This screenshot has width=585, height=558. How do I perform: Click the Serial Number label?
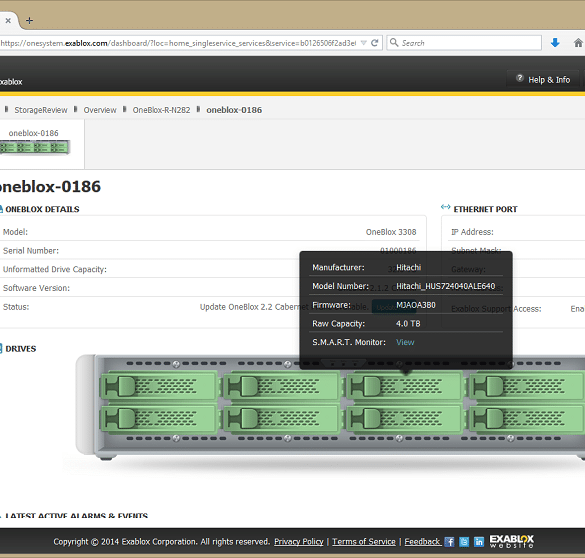click(x=31, y=251)
